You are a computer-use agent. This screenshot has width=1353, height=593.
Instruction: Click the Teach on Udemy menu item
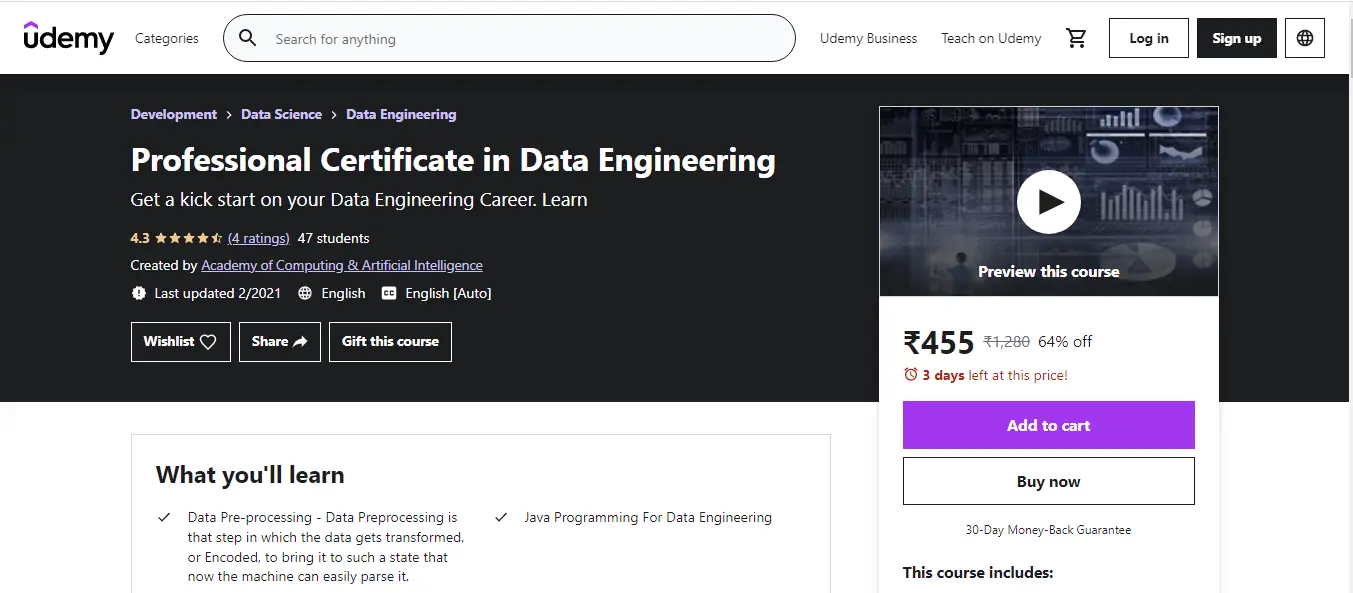(x=990, y=38)
